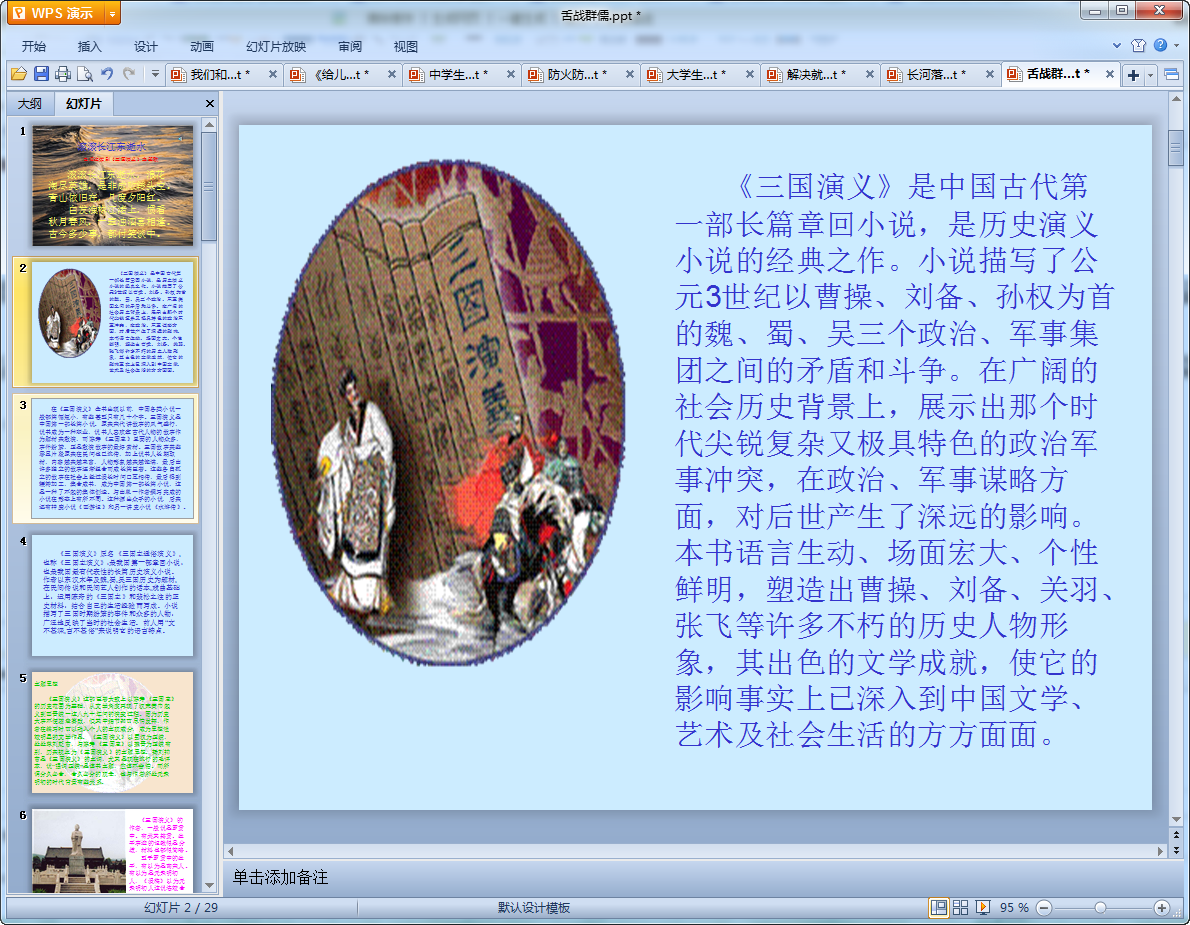Close the active 舌战群...t document tab
Viewport: 1190px width, 925px height.
pyautogui.click(x=1110, y=74)
